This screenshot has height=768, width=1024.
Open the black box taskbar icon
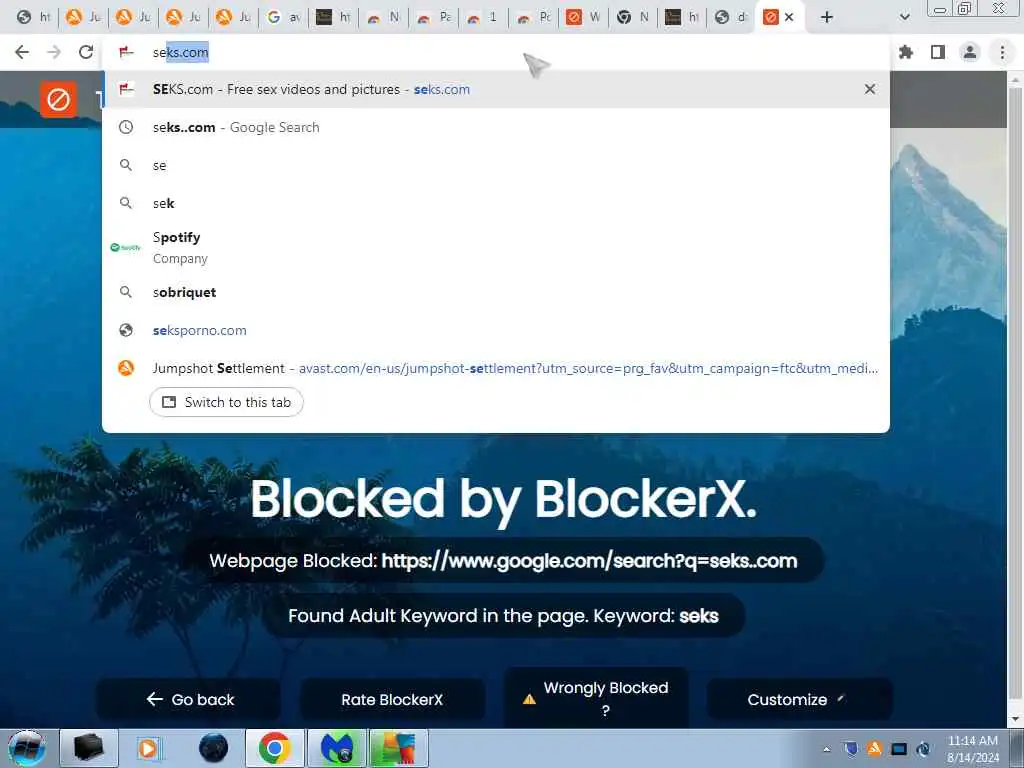point(88,748)
